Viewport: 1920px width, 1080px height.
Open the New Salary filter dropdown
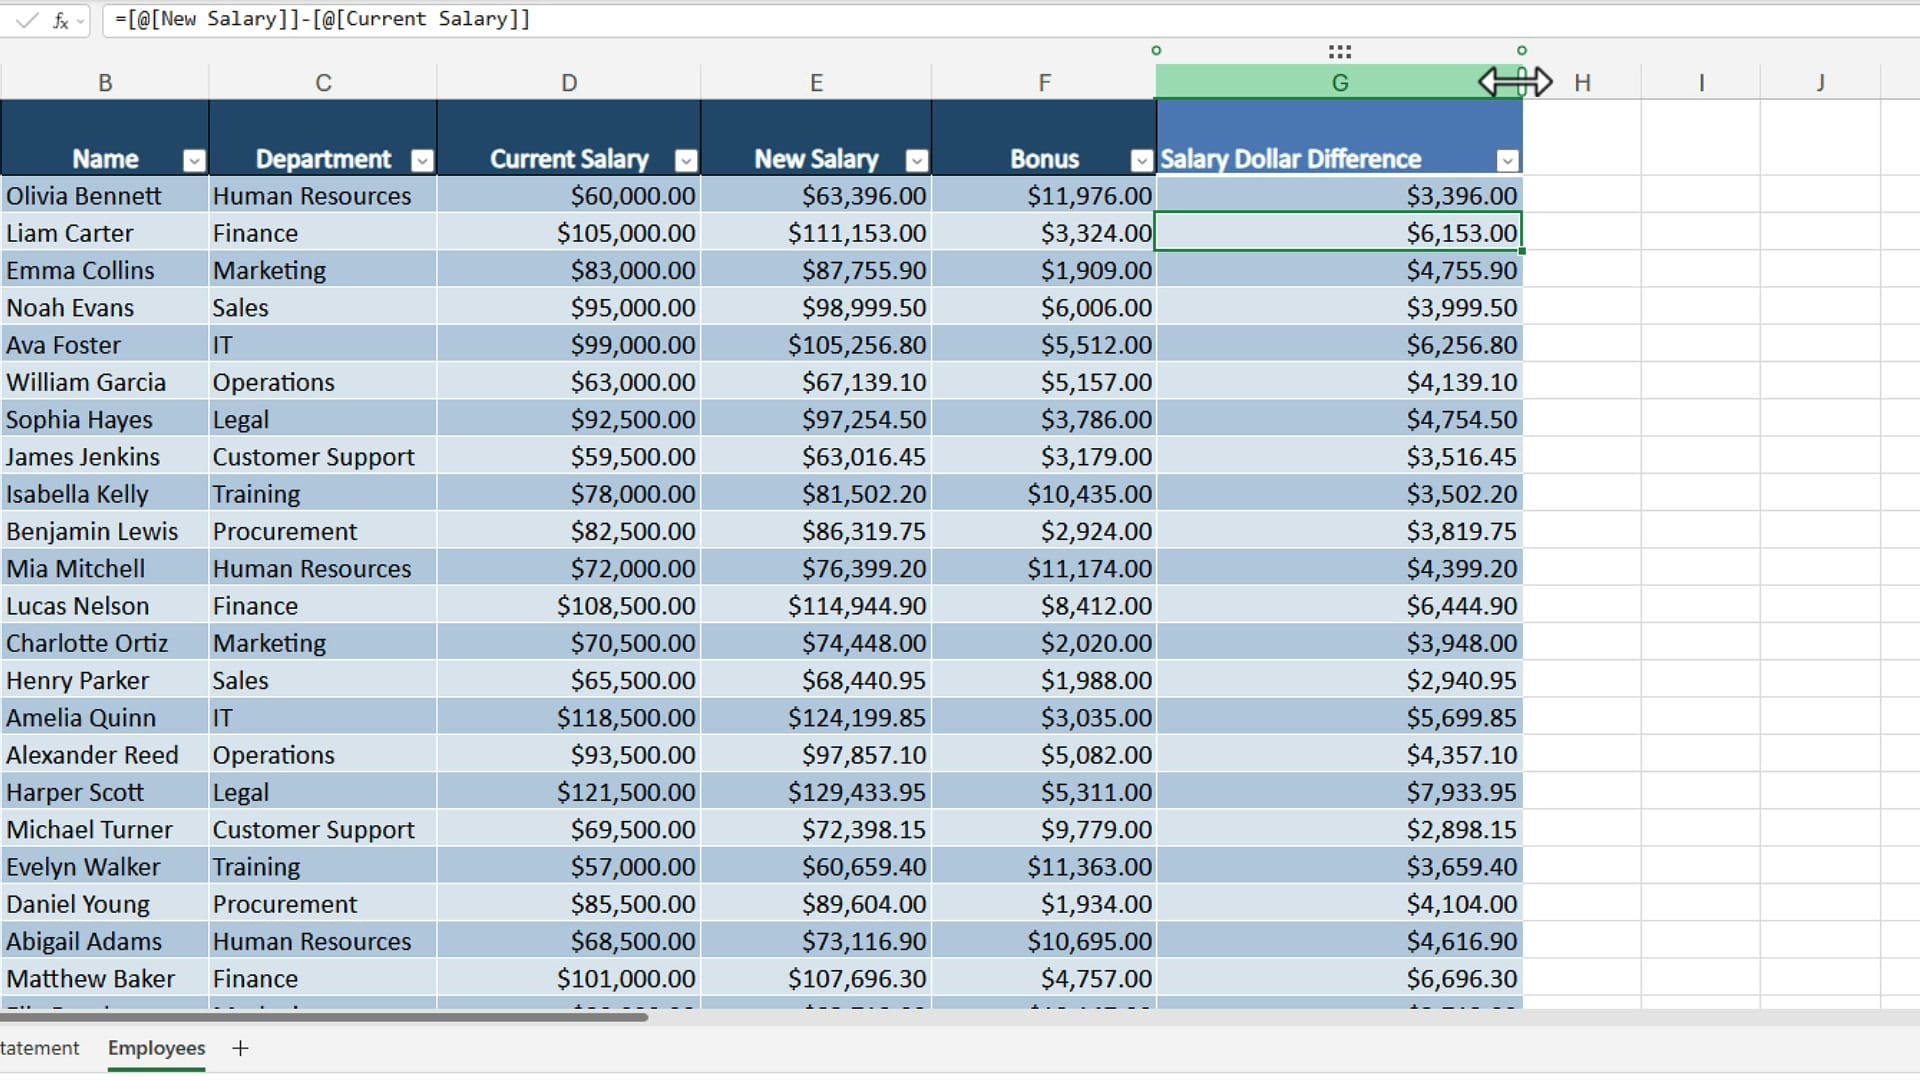tap(916, 159)
